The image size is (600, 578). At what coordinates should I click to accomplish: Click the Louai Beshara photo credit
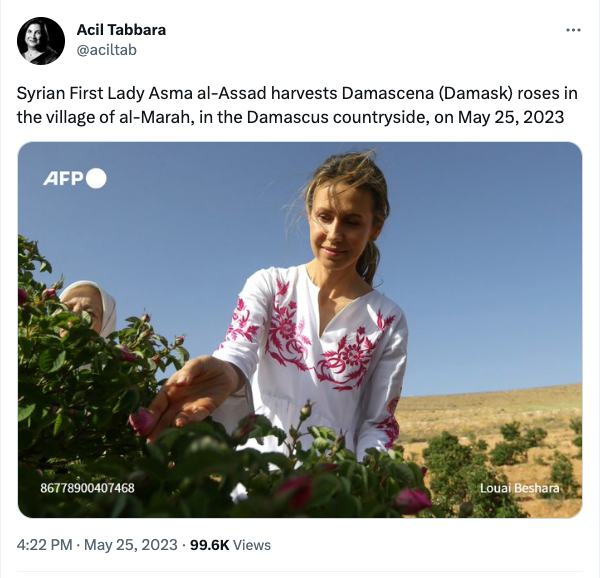519,488
